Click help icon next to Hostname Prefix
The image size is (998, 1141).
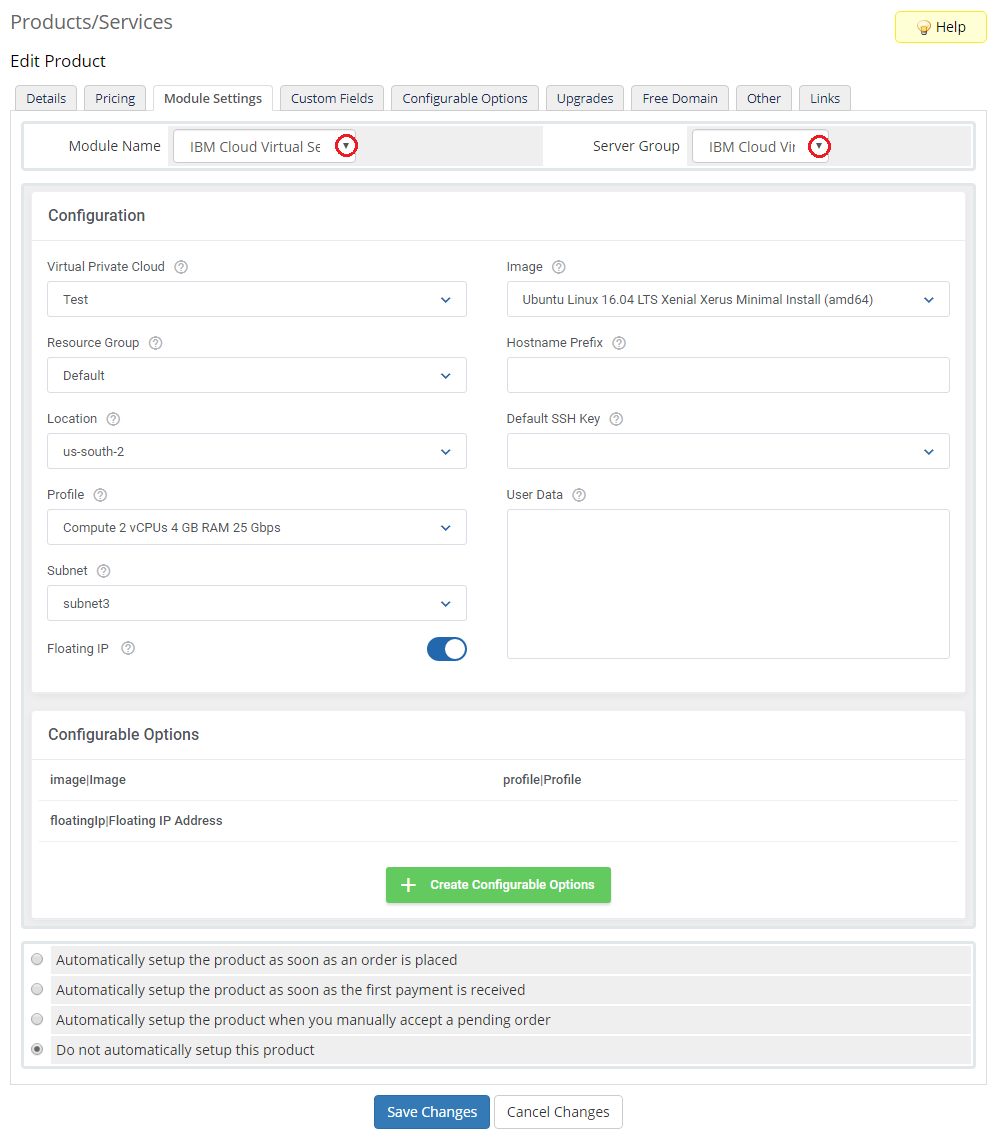click(619, 343)
